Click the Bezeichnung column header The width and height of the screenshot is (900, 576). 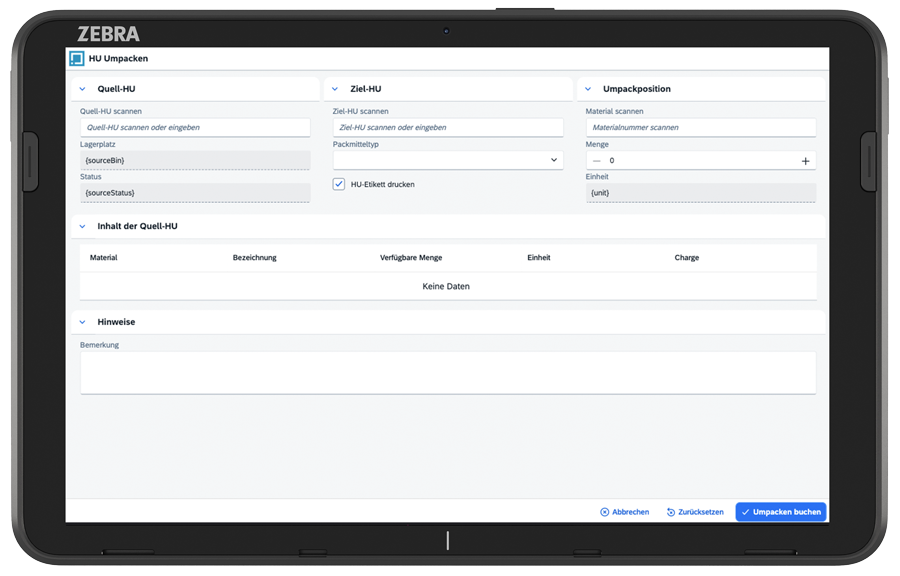coord(254,258)
